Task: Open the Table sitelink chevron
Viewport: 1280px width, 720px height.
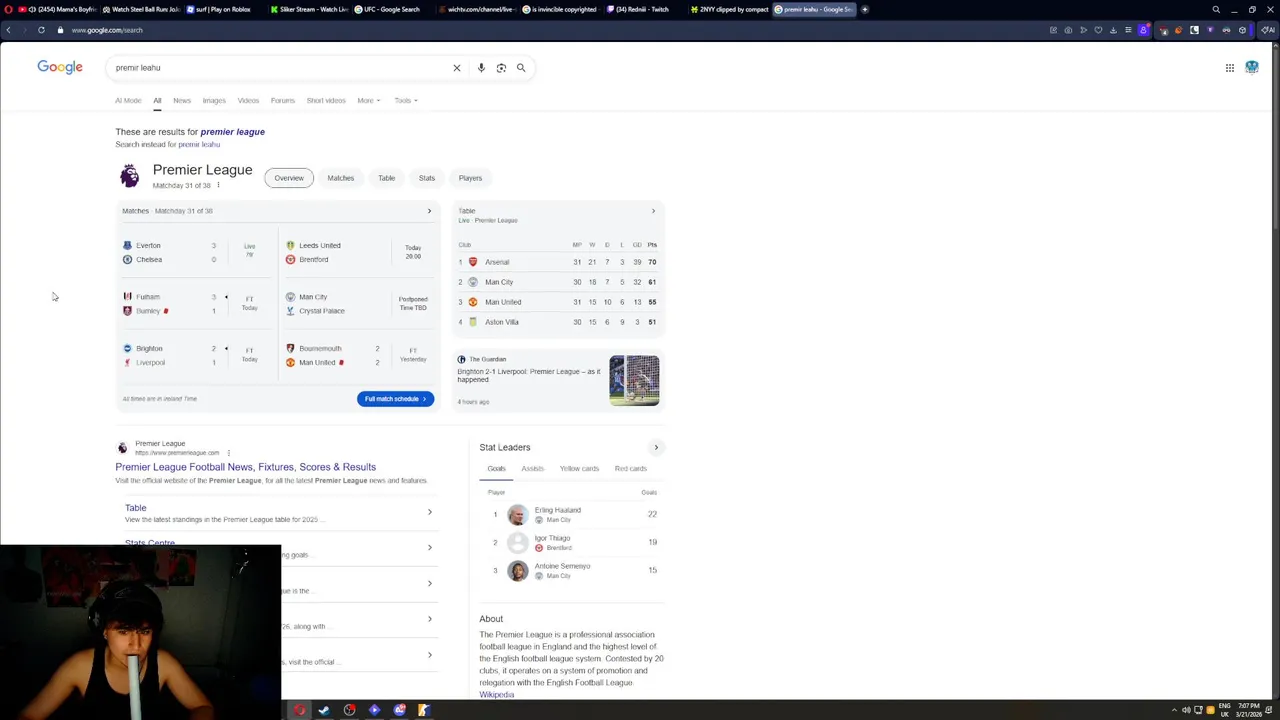Action: coord(430,512)
